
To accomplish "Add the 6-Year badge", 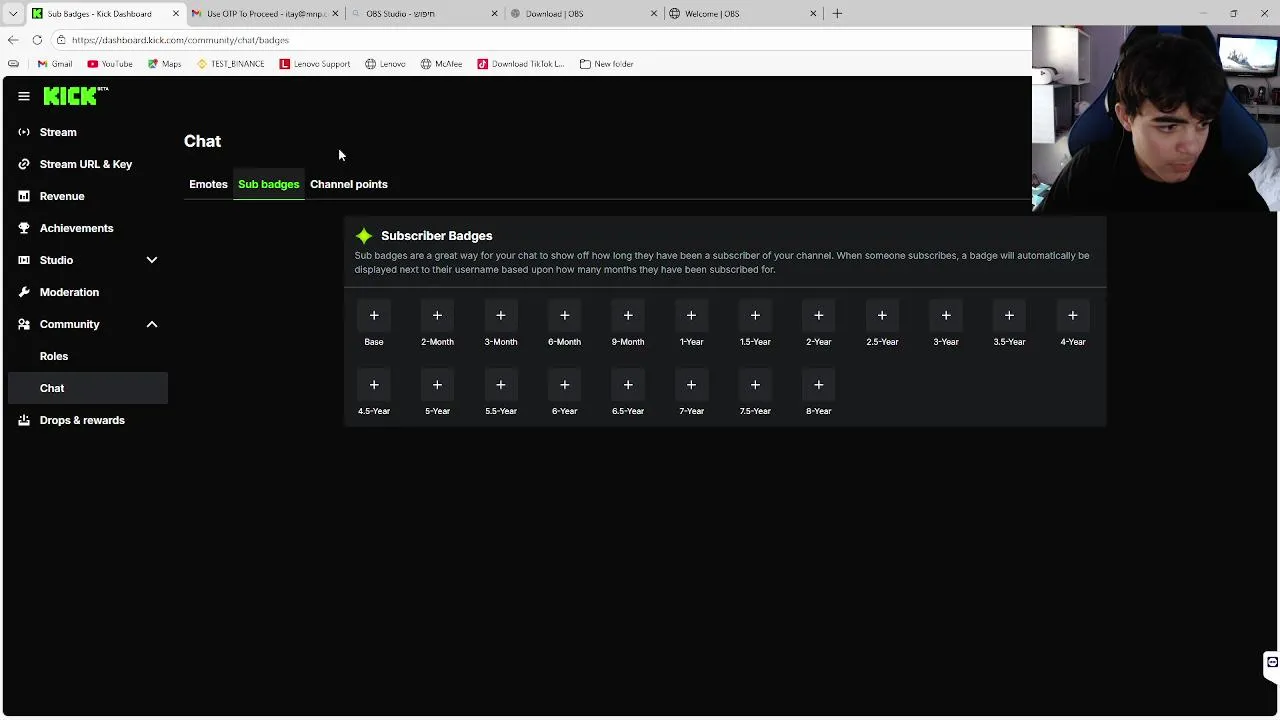I will (564, 385).
